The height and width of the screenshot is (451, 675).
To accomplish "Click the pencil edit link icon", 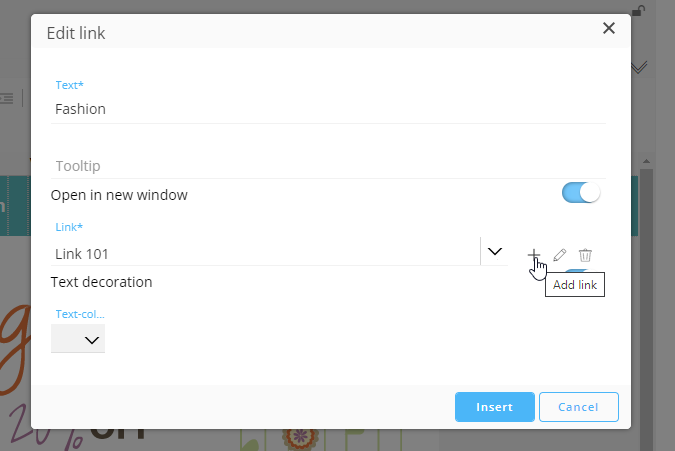I will (x=560, y=255).
